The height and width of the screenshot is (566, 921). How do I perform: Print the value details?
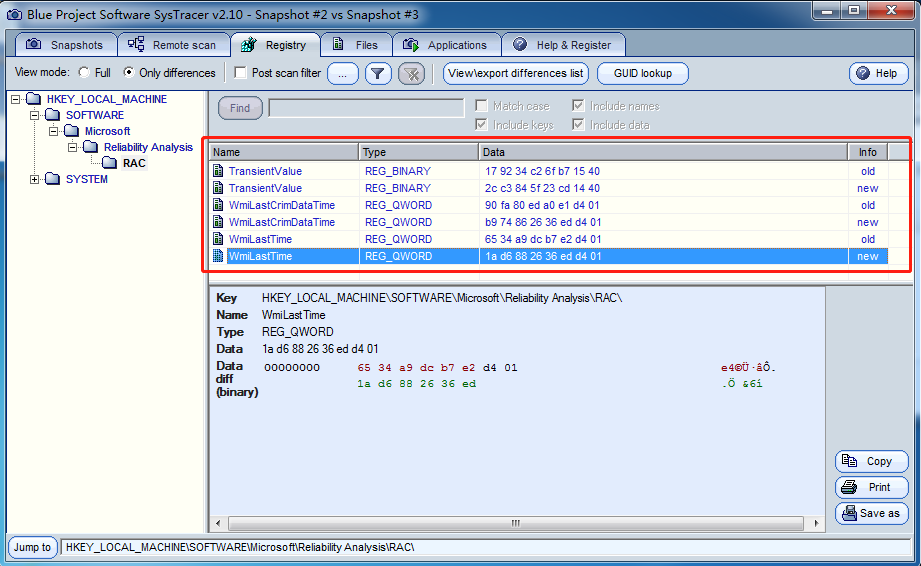(x=872, y=487)
